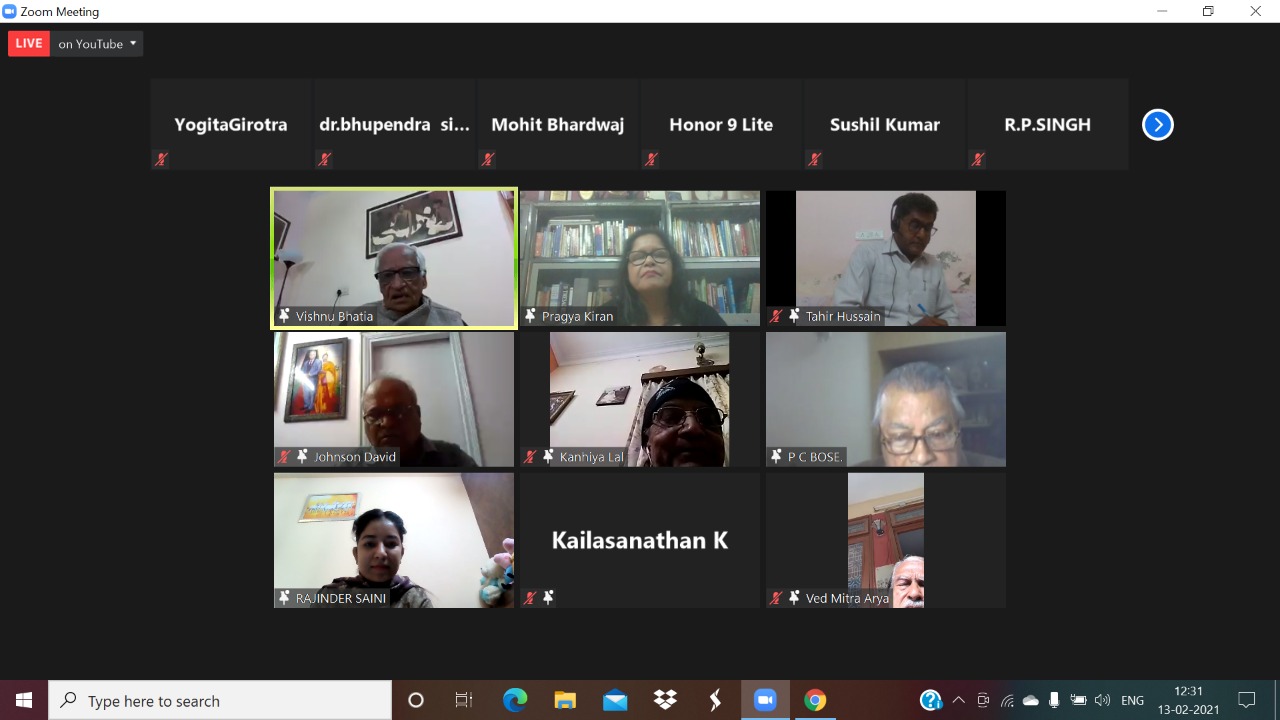
Task: Expand hidden system tray icons chevron
Action: point(959,700)
